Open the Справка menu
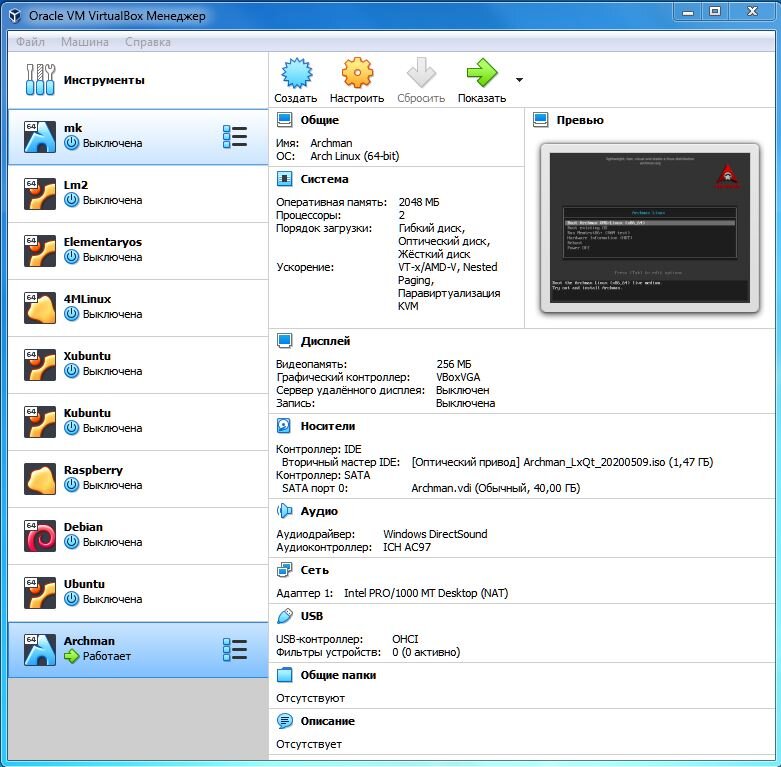Screen dimensions: 781x767 coord(148,42)
